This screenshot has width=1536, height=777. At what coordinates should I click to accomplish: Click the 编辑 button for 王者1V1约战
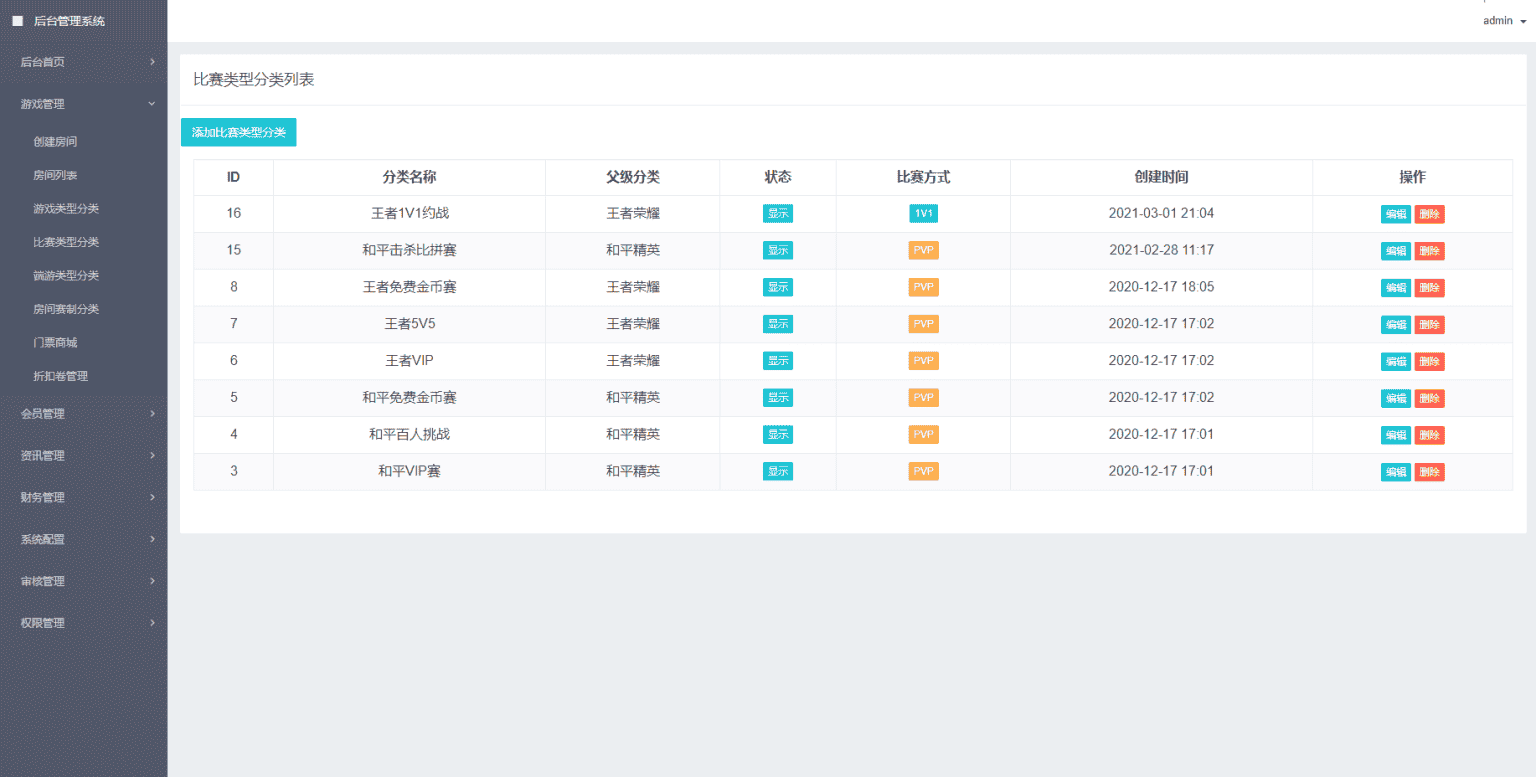[1395, 214]
